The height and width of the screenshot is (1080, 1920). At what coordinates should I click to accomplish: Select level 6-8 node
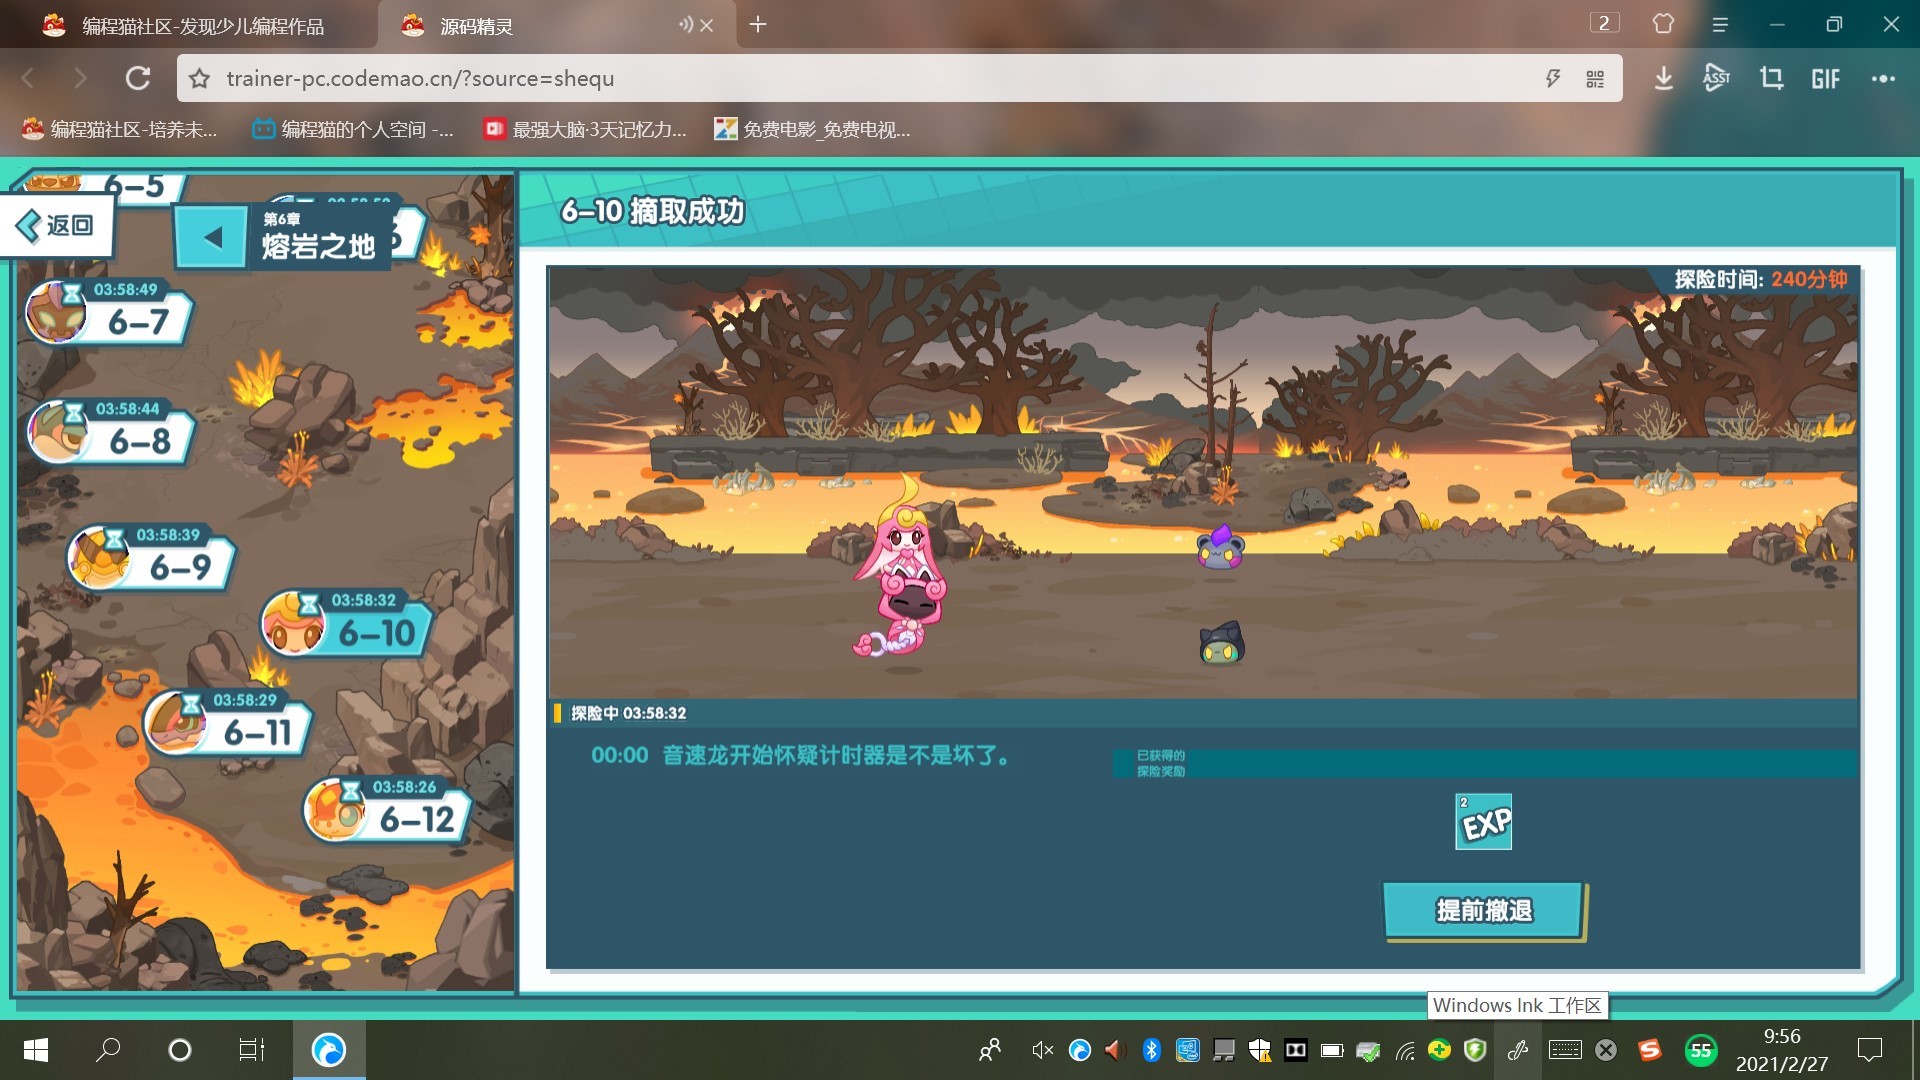(110, 432)
